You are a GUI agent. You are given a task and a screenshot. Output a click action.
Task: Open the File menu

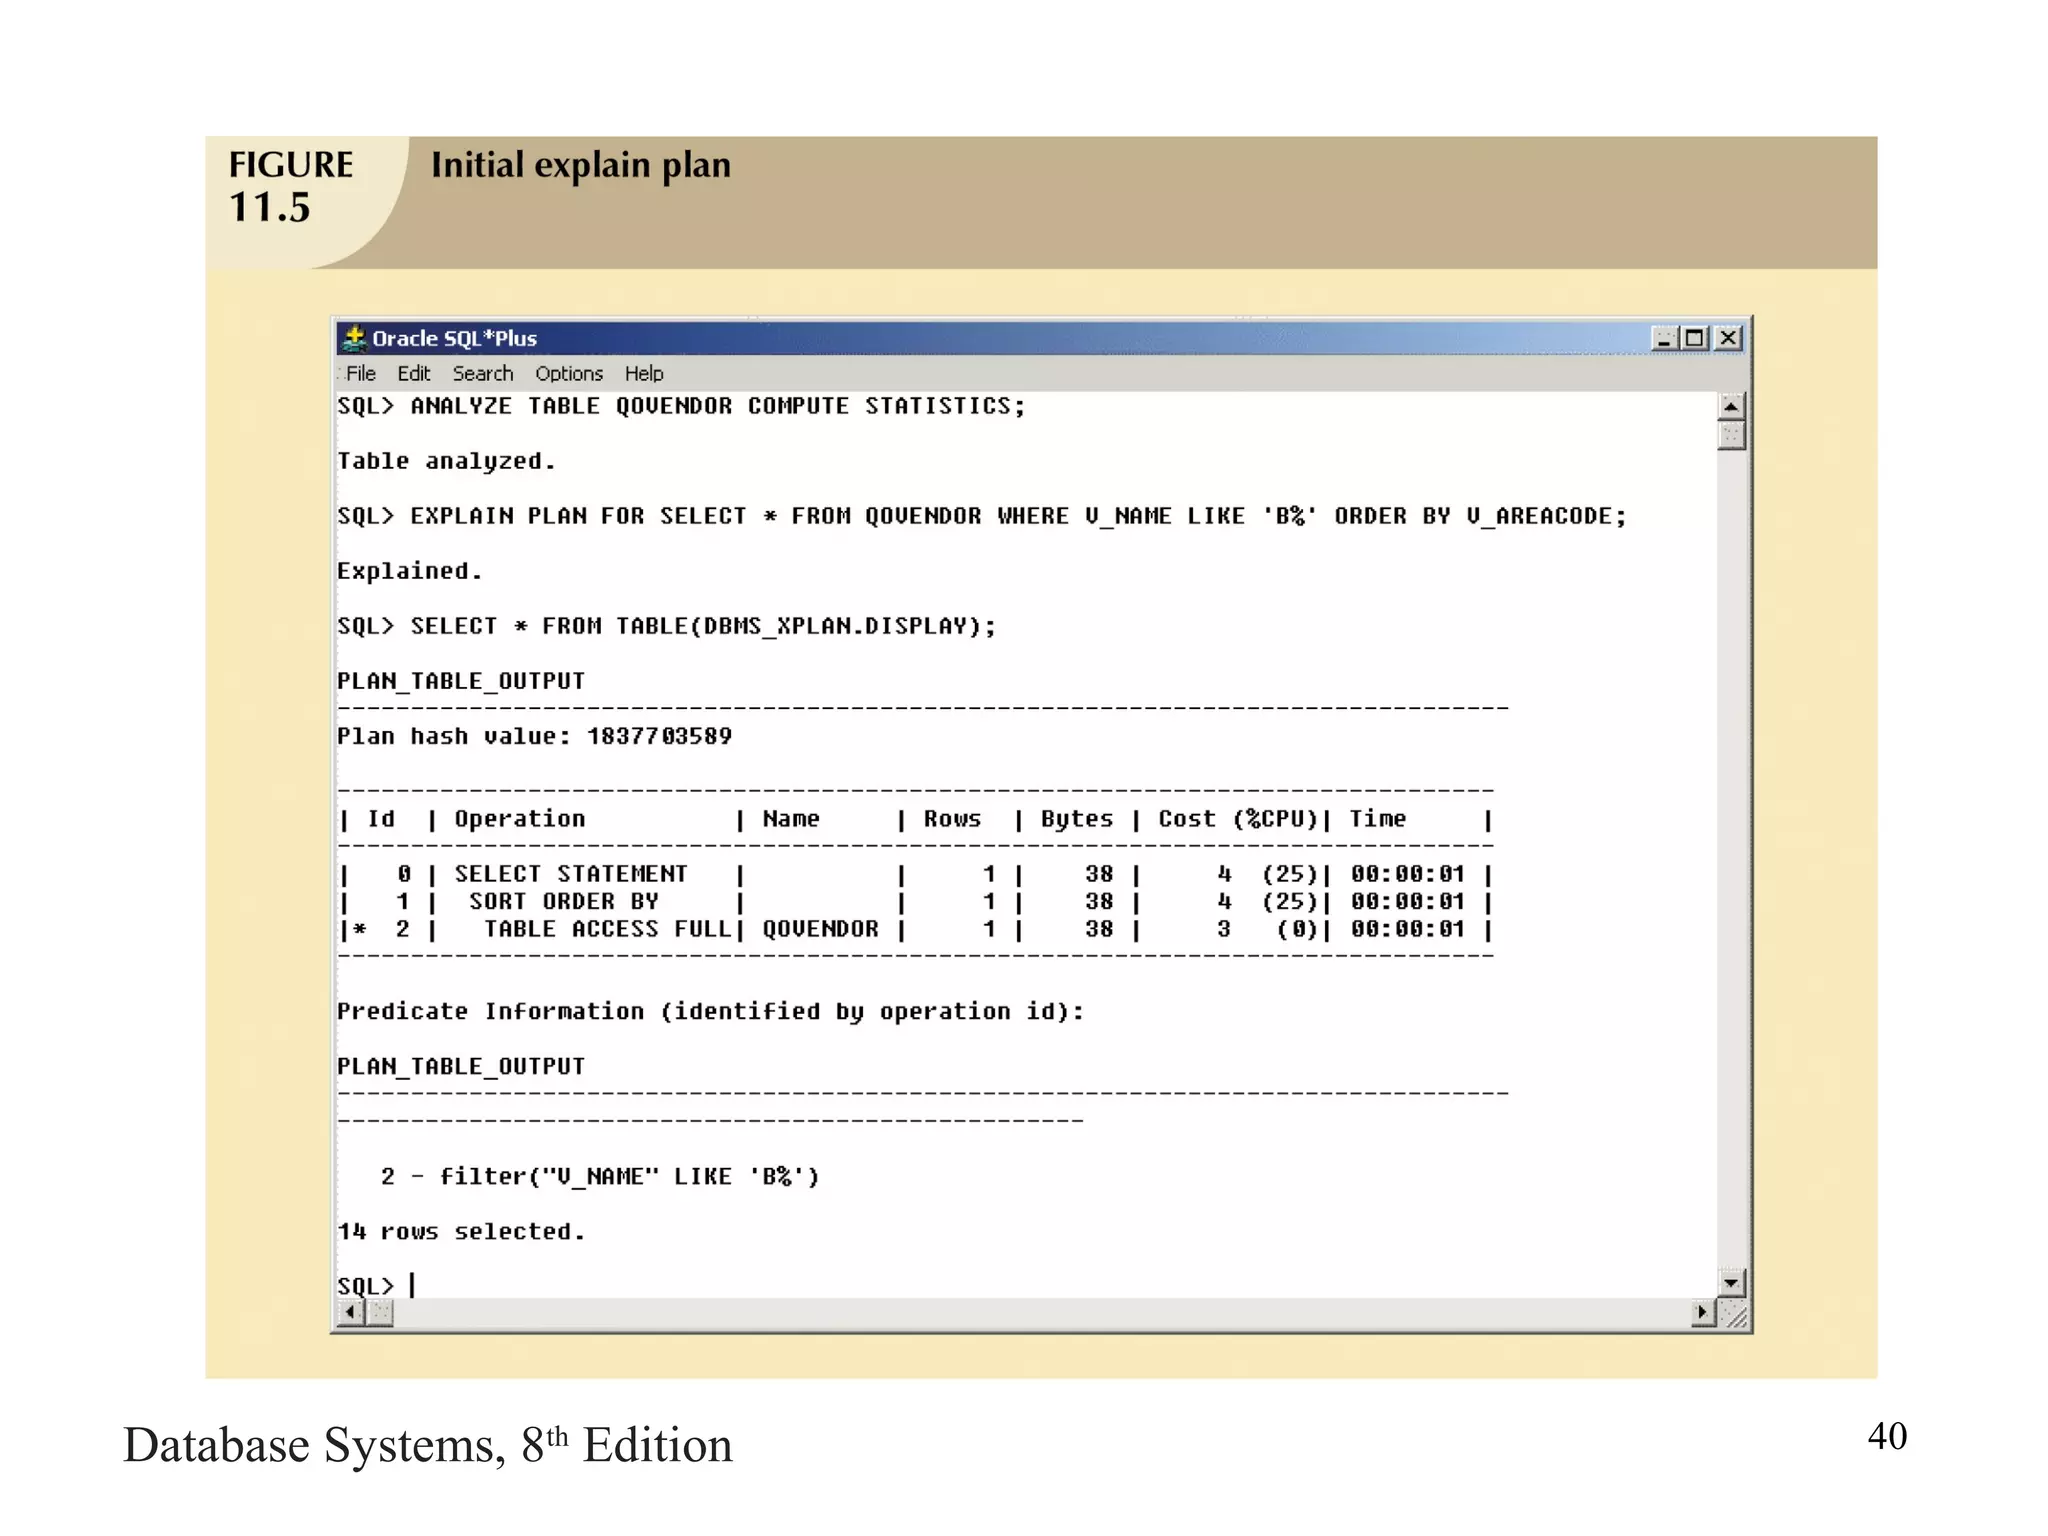(x=360, y=373)
